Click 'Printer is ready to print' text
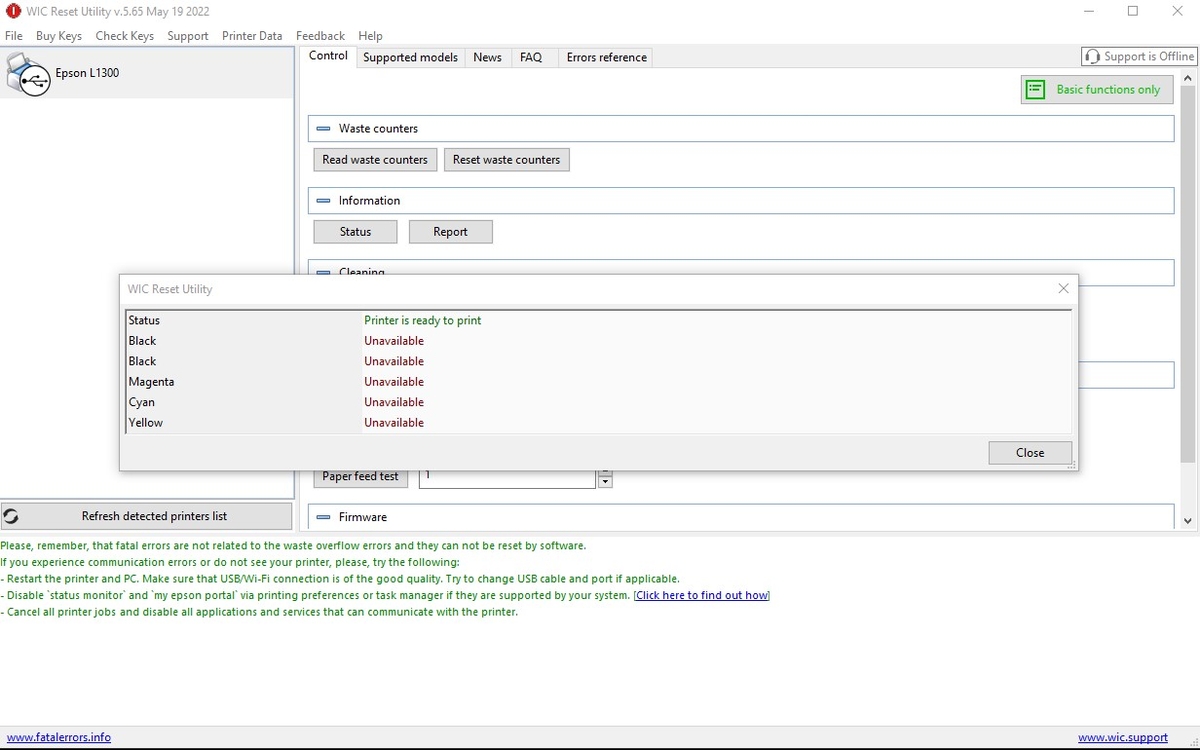Image resolution: width=1200 pixels, height=750 pixels. click(422, 321)
